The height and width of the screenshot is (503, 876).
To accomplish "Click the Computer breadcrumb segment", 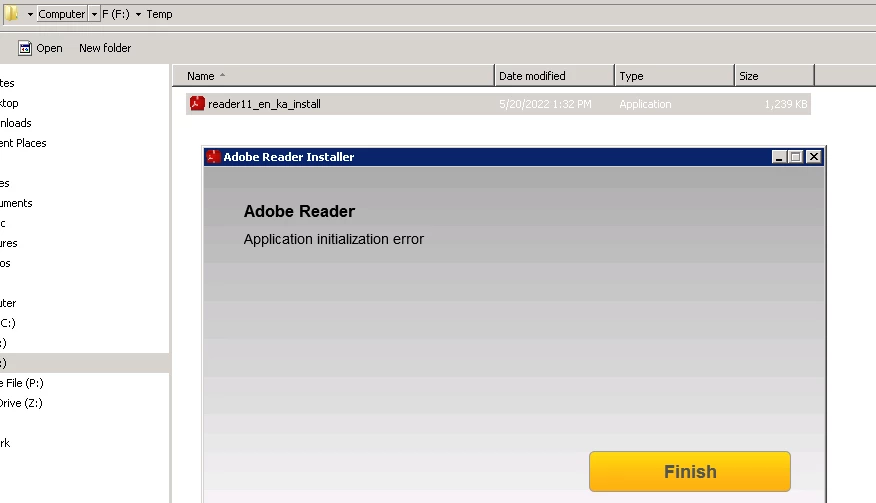I will [61, 14].
